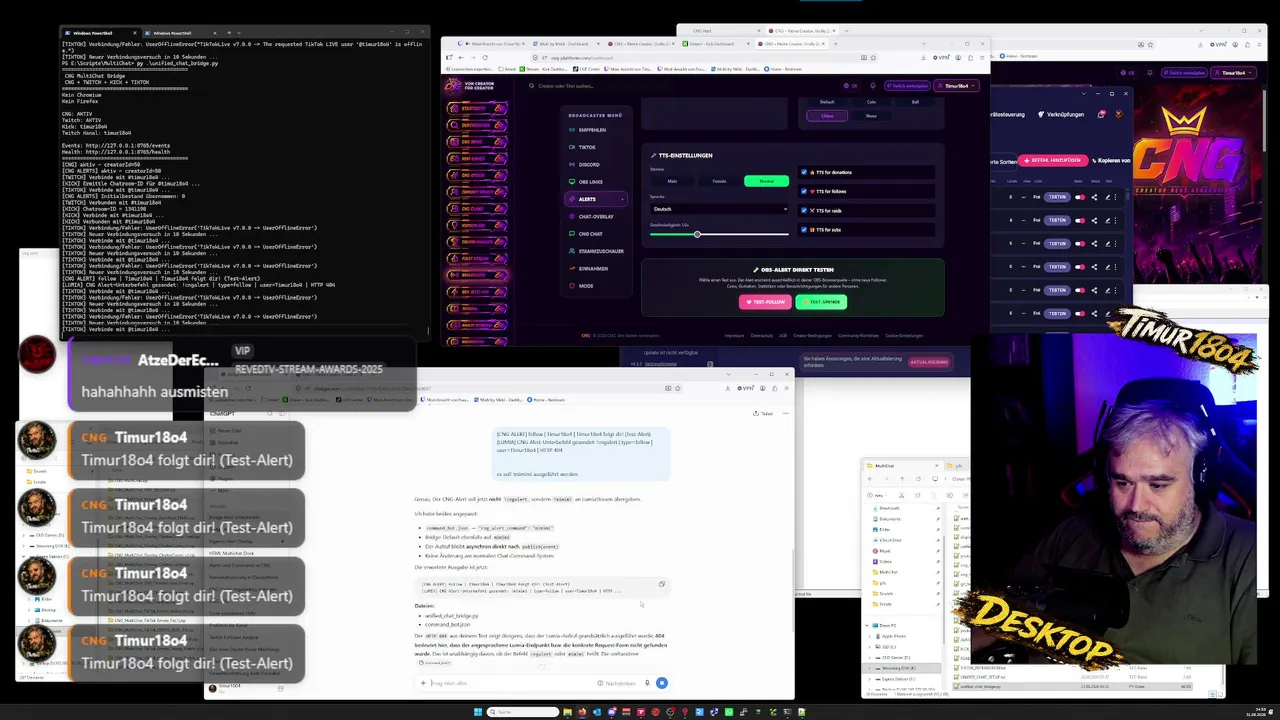Viewport: 1280px width, 720px height.
Task: Select the Female TTS voice option
Action: point(719,181)
